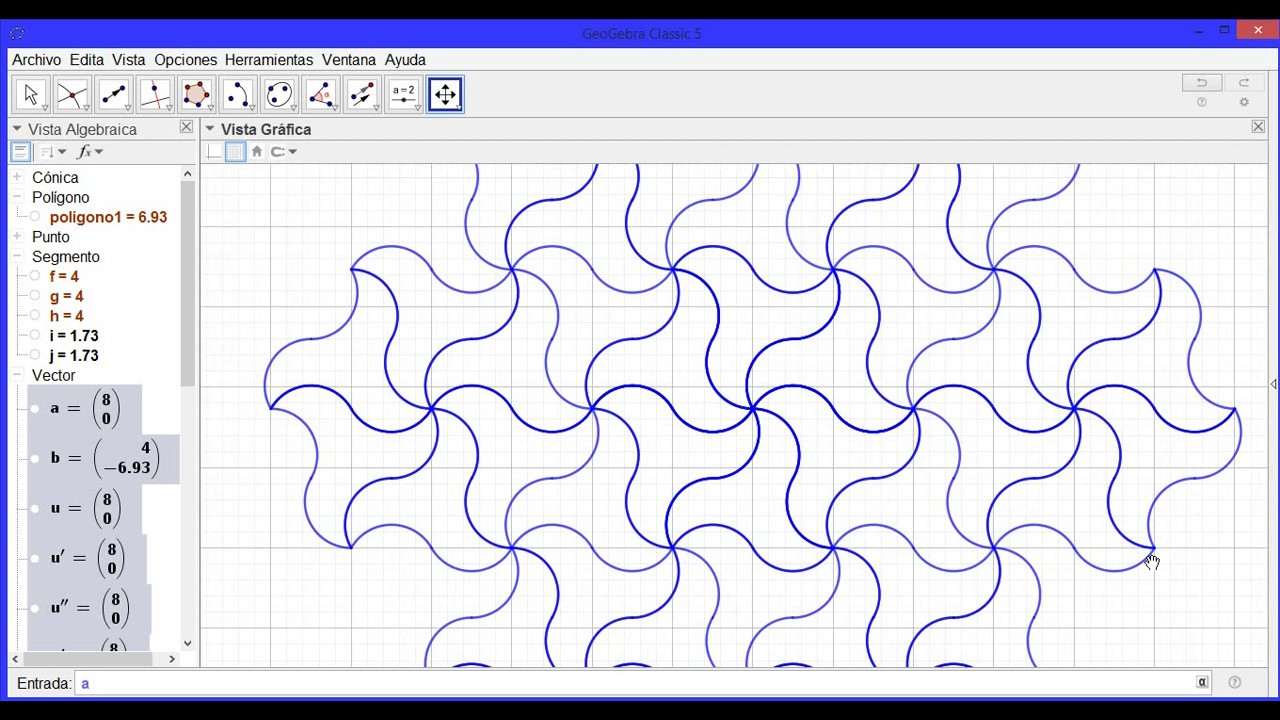Collapse the Segmento tree category
The width and height of the screenshot is (1280, 720).
[x=17, y=257]
